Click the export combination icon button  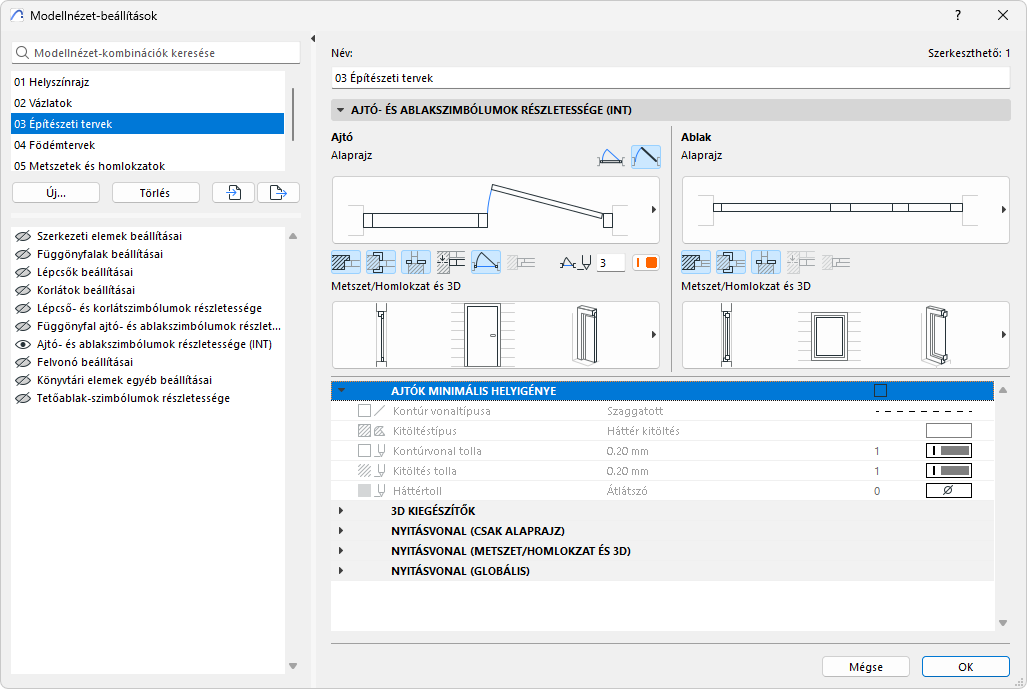(x=278, y=193)
